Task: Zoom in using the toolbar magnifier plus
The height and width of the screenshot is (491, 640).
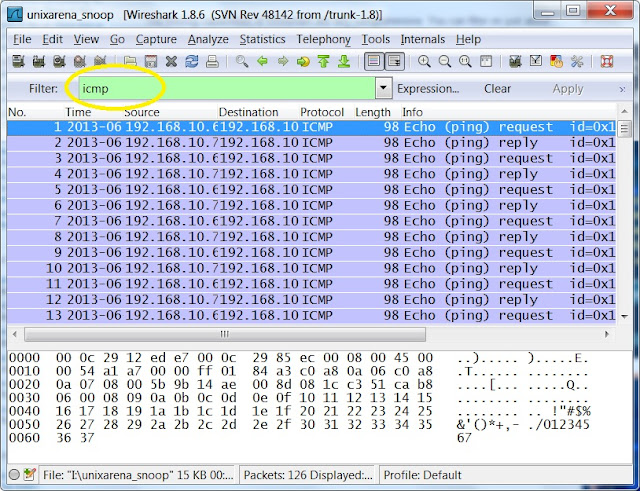Action: coord(424,62)
